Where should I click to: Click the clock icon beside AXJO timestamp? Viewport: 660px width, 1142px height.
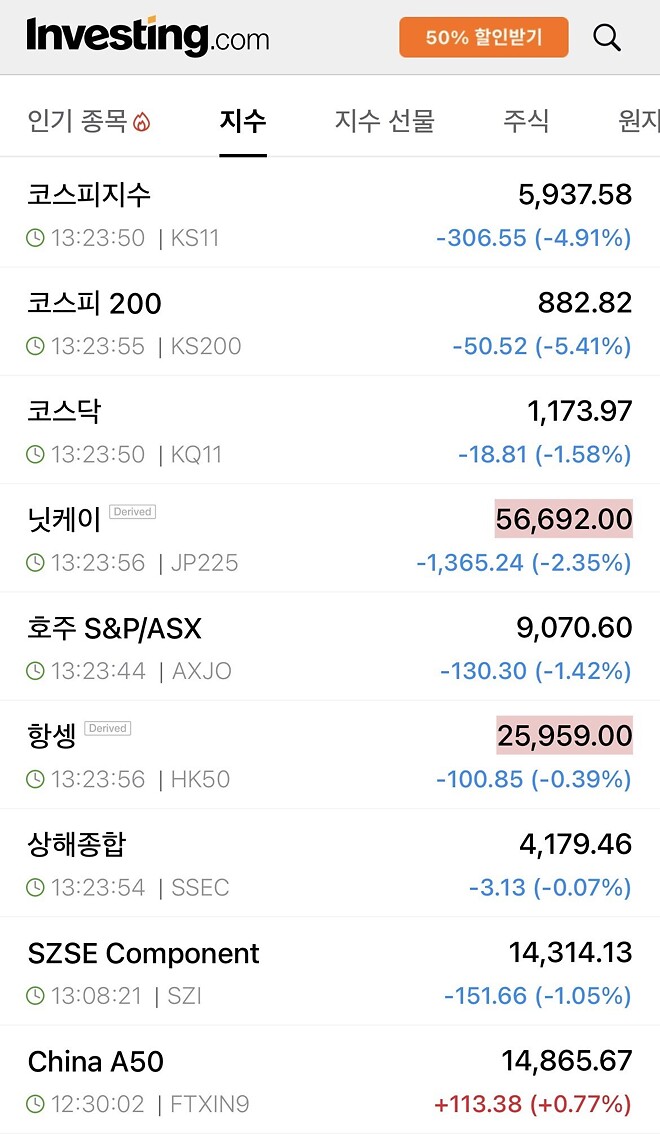(x=32, y=671)
